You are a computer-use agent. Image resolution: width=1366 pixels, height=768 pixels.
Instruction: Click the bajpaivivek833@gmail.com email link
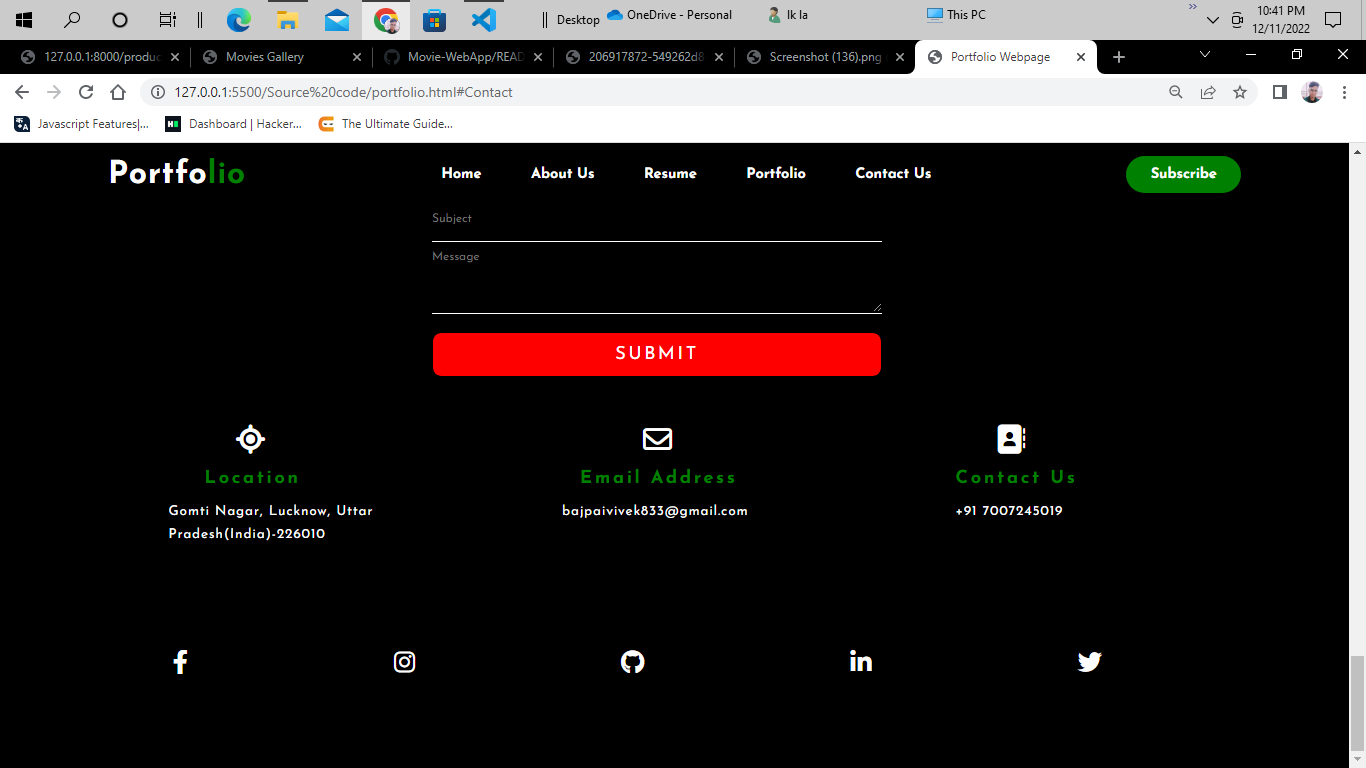[657, 510]
